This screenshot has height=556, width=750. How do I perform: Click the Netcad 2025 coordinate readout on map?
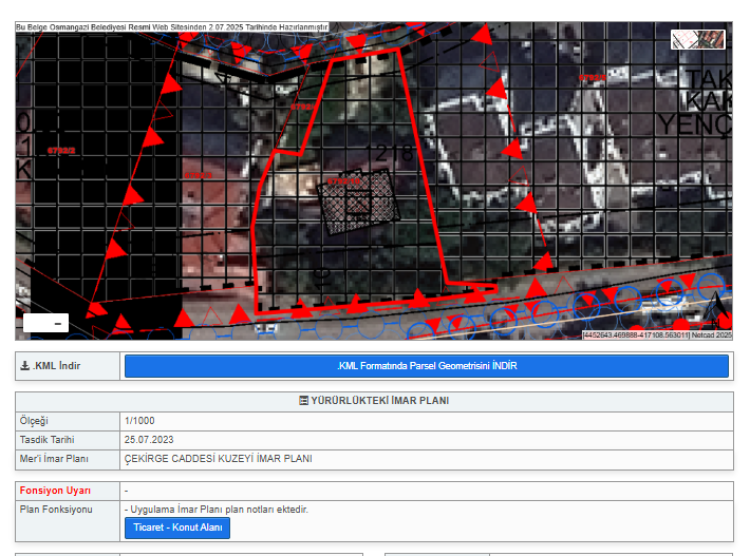[x=656, y=335]
